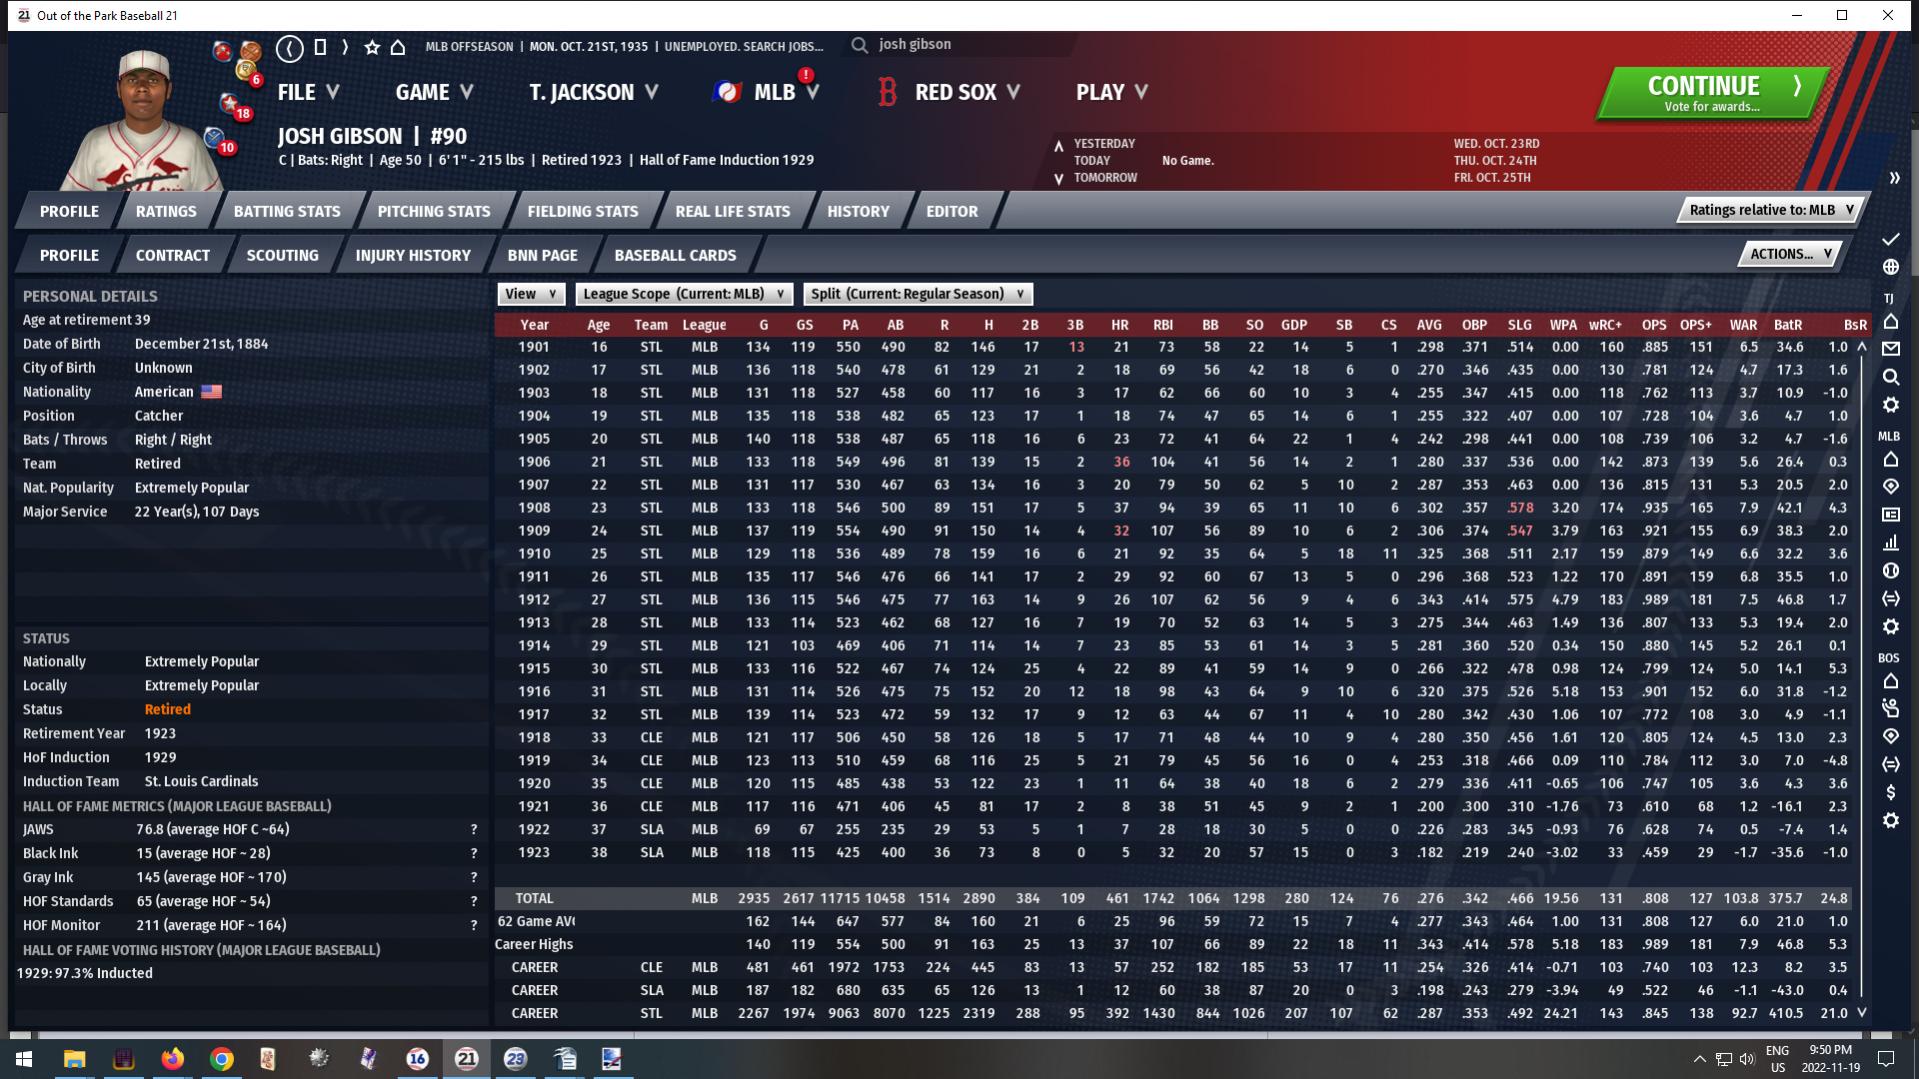Open the bar chart statistics icon
The image size is (1919, 1079).
click(1890, 543)
